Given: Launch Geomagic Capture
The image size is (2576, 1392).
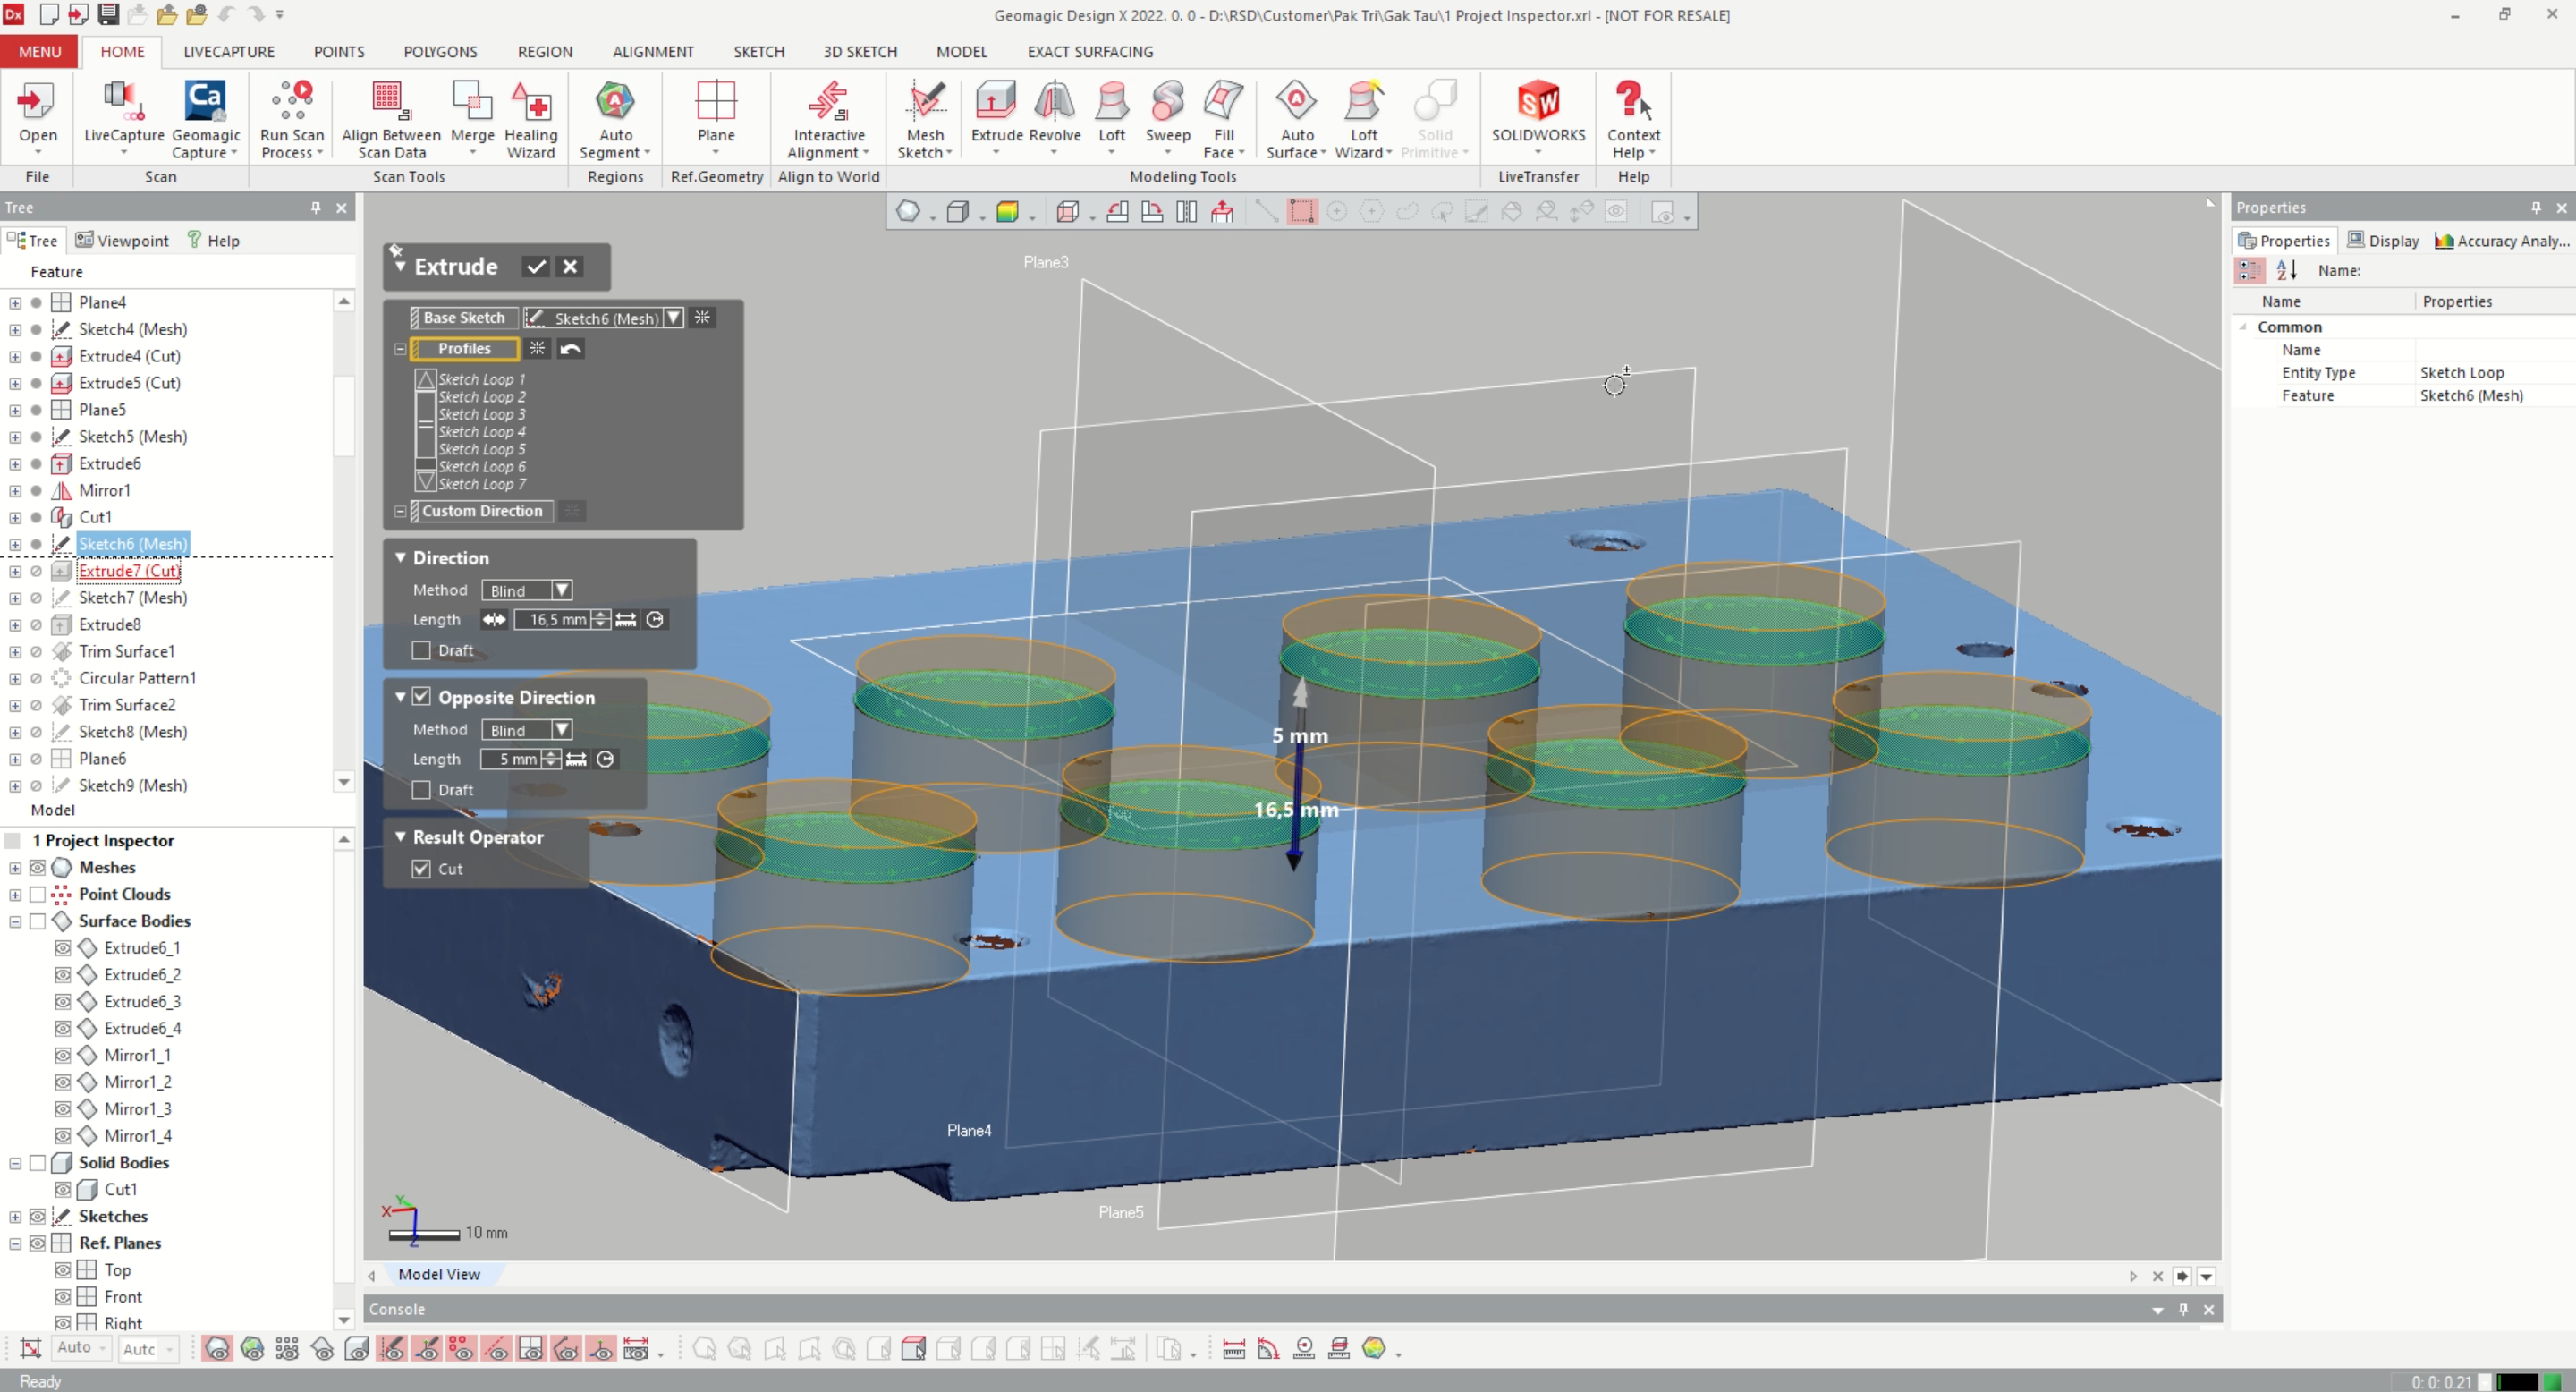Looking at the screenshot, I should point(205,118).
